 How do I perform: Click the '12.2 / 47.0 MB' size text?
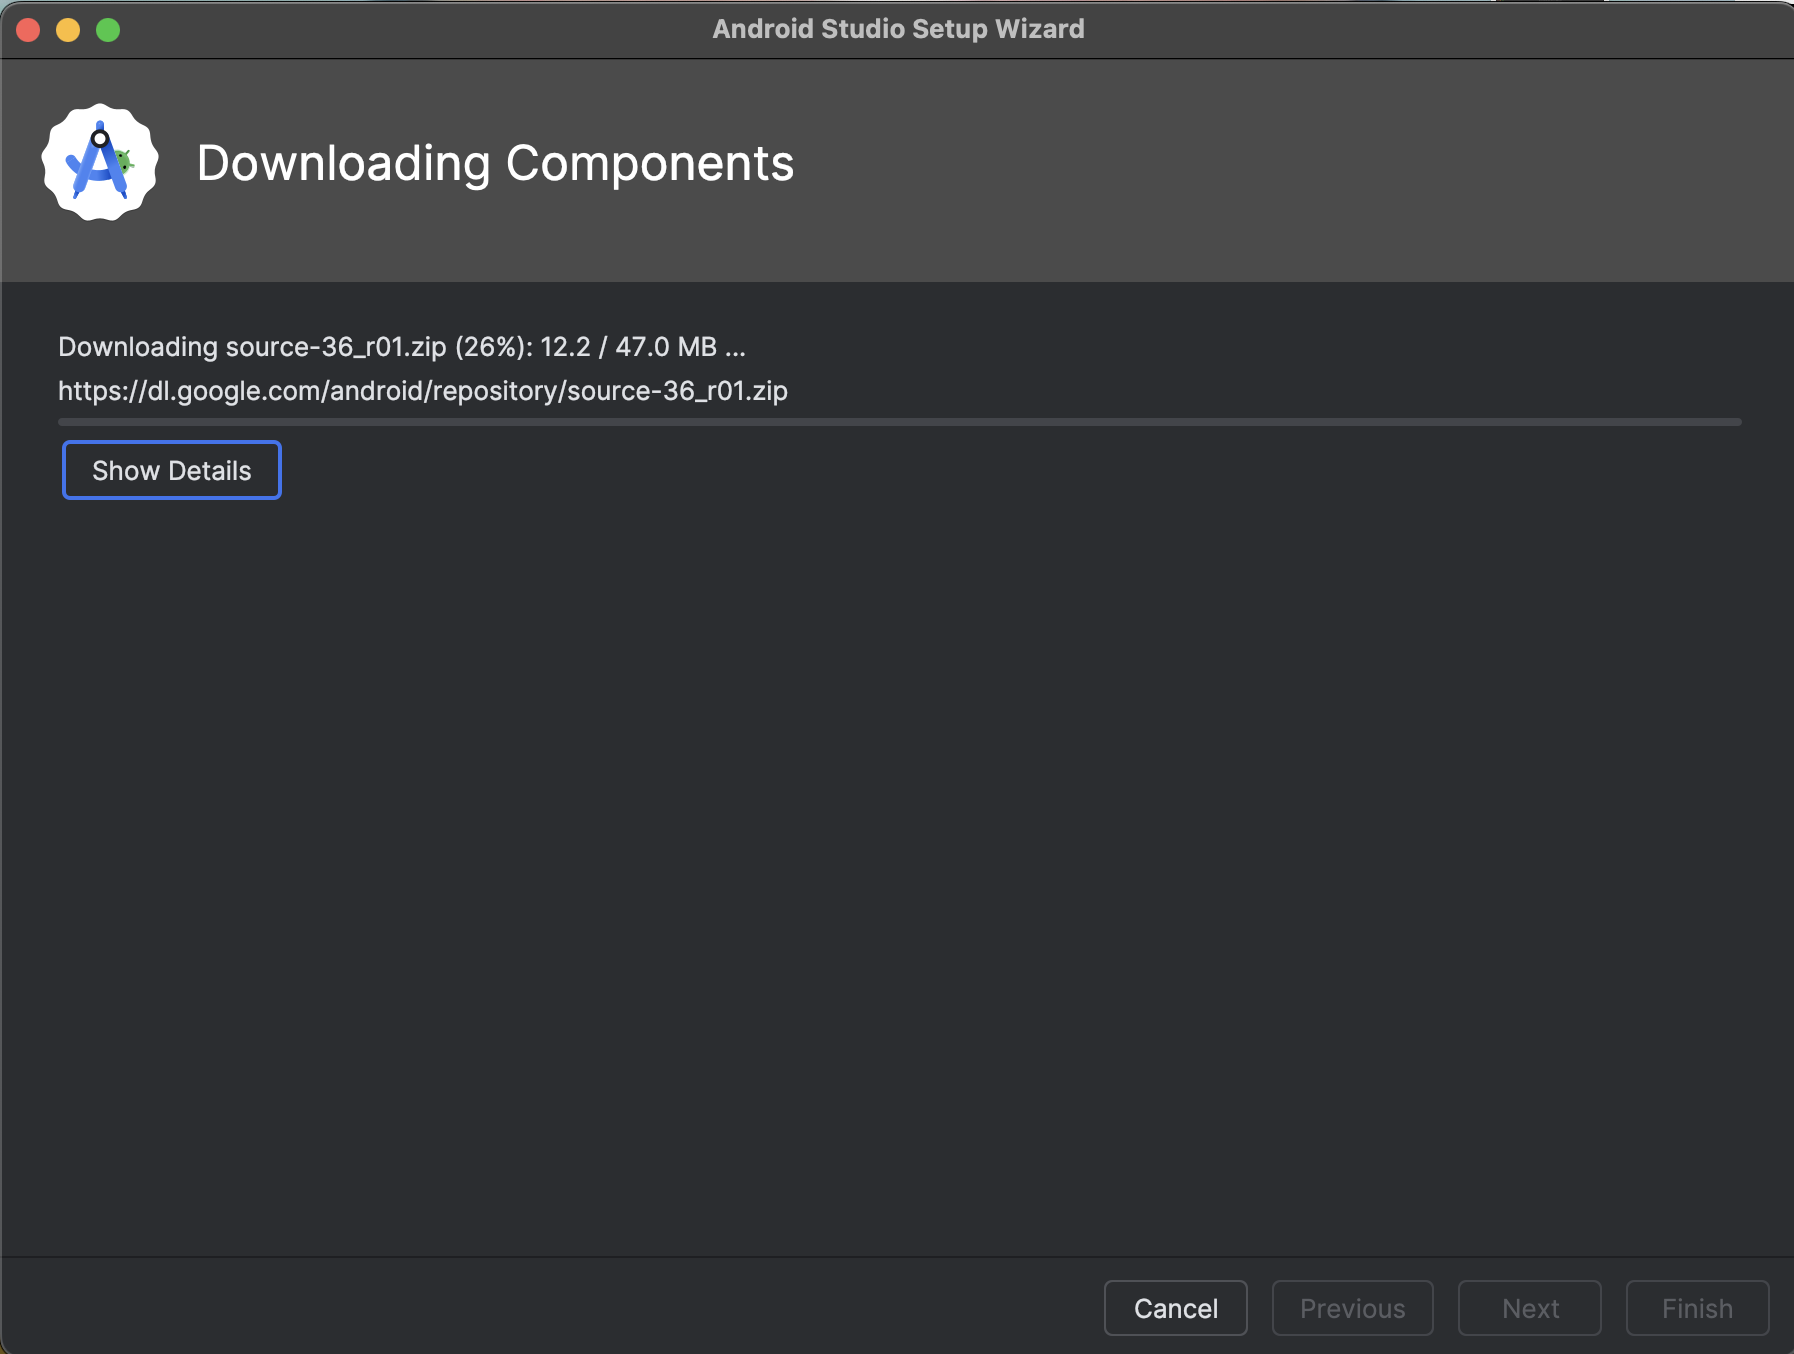pyautogui.click(x=628, y=347)
